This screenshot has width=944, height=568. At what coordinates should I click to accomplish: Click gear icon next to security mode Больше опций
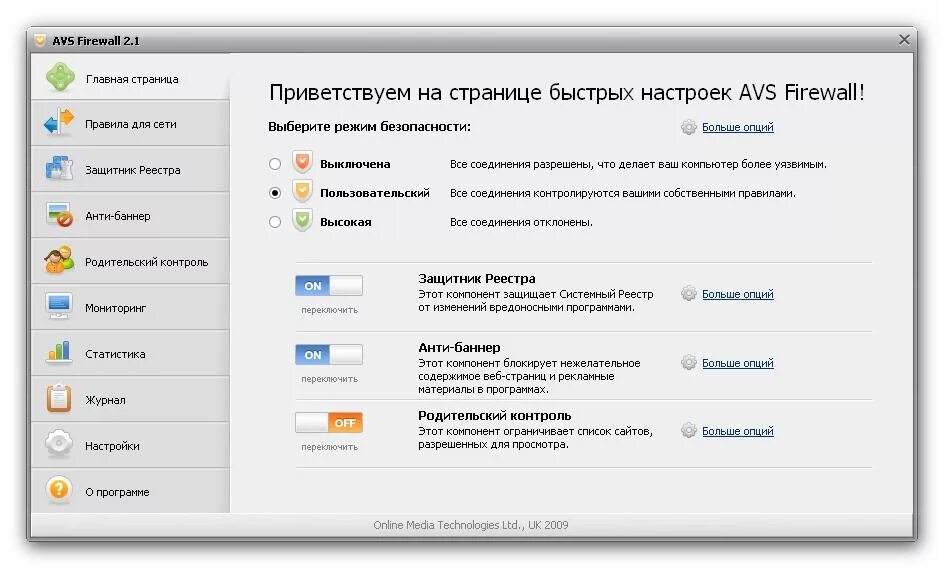(689, 127)
